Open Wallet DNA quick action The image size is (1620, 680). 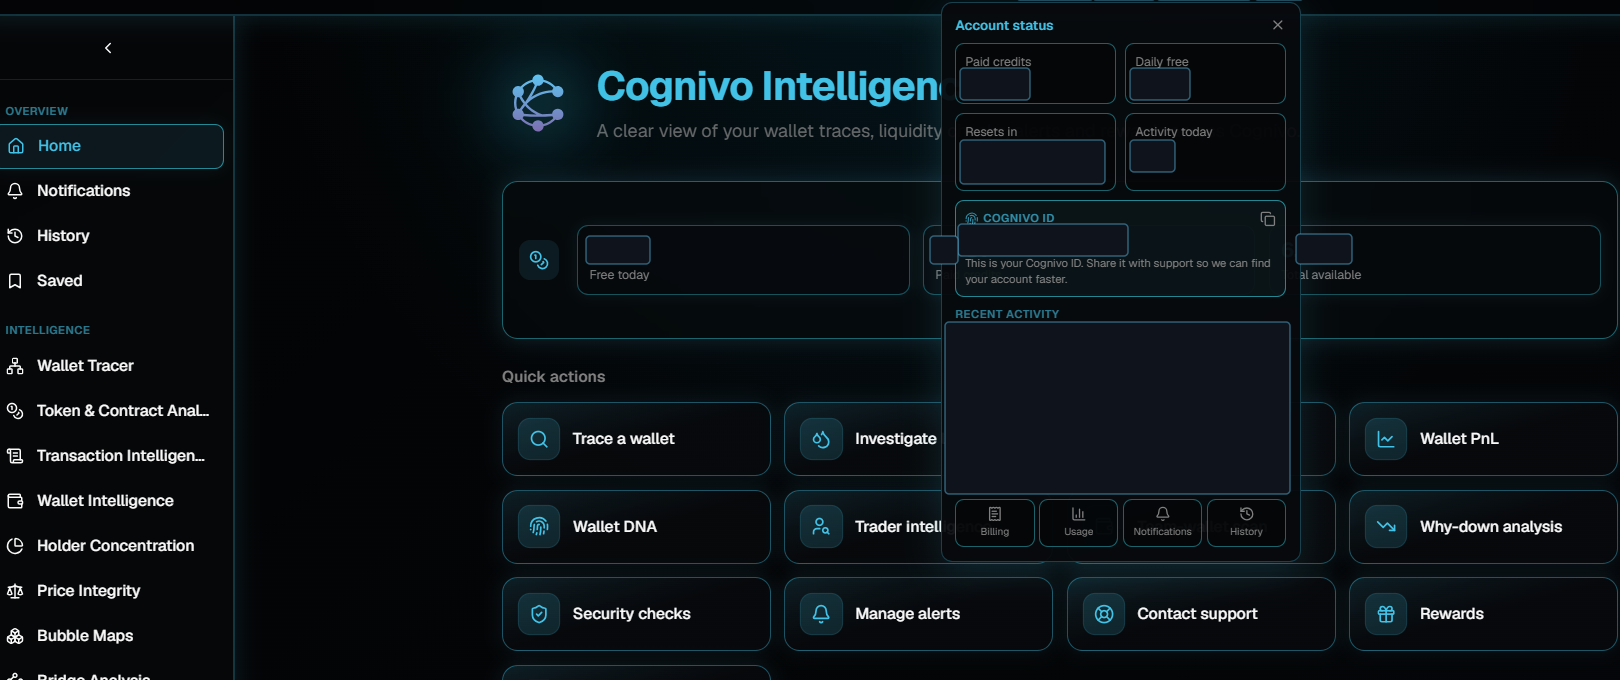pyautogui.click(x=636, y=527)
